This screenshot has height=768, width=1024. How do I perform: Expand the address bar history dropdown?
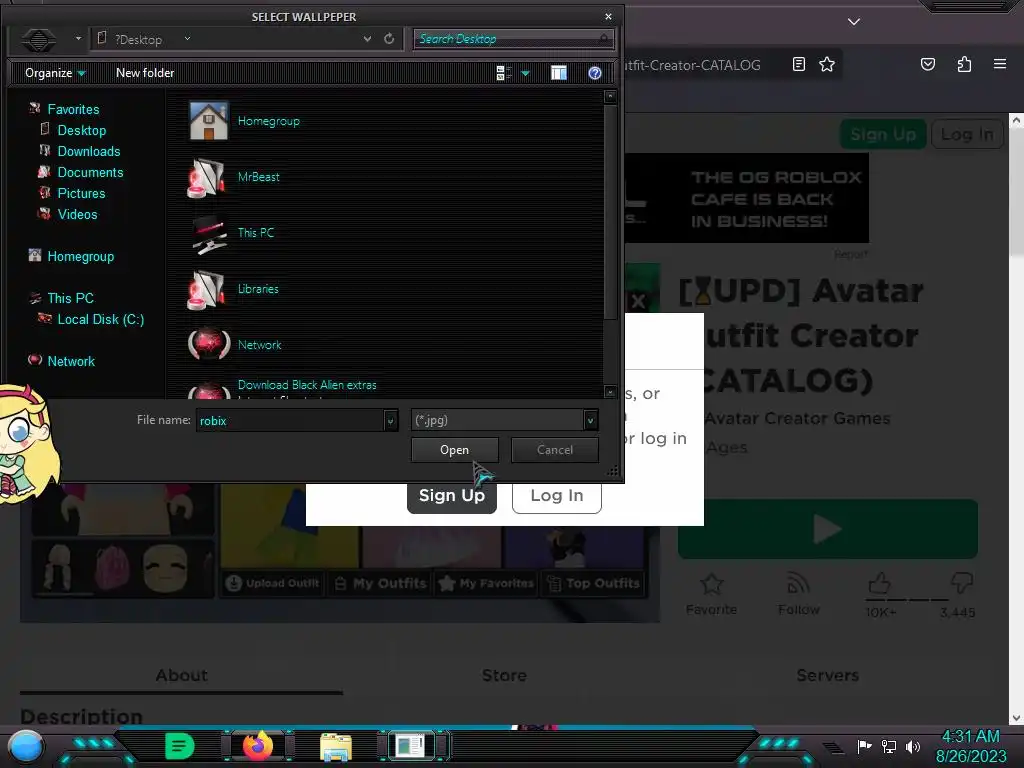367,39
